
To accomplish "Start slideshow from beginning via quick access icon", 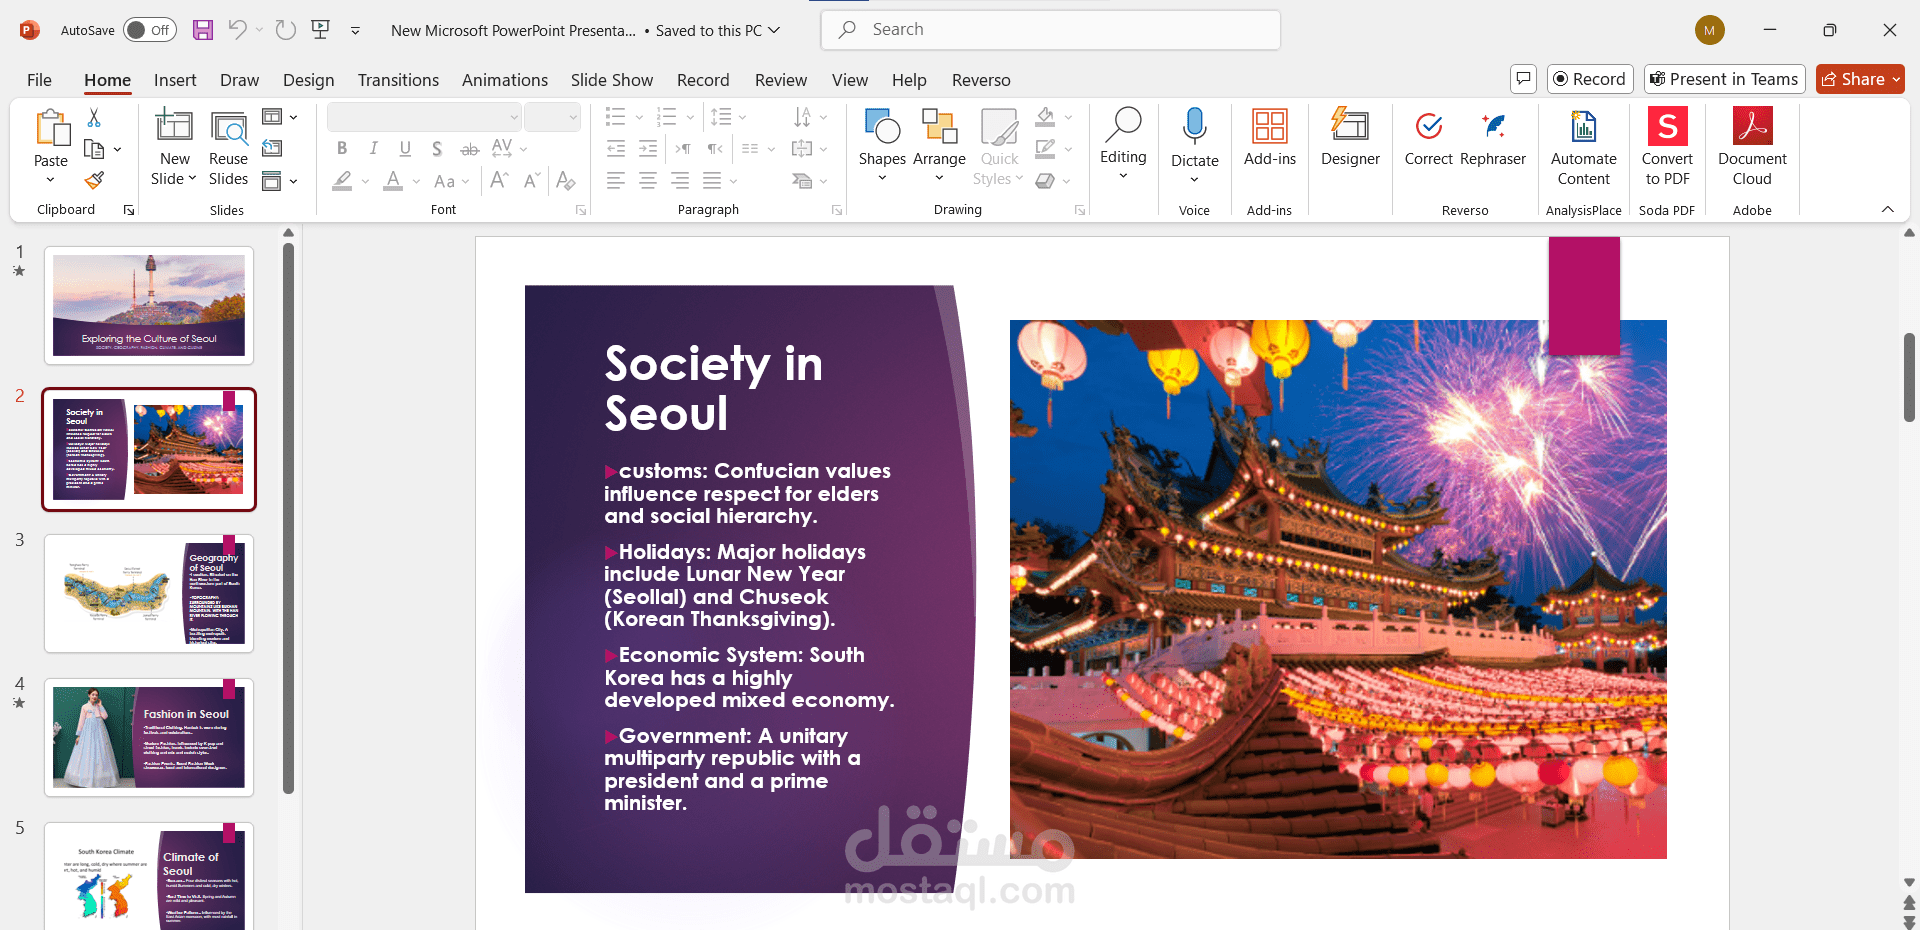I will (321, 30).
